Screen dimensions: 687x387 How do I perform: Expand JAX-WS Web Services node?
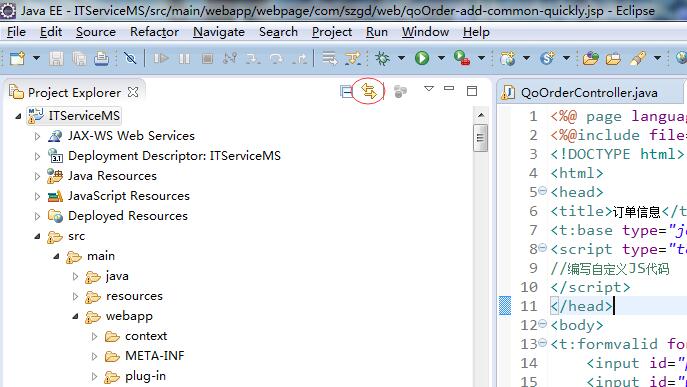37,136
